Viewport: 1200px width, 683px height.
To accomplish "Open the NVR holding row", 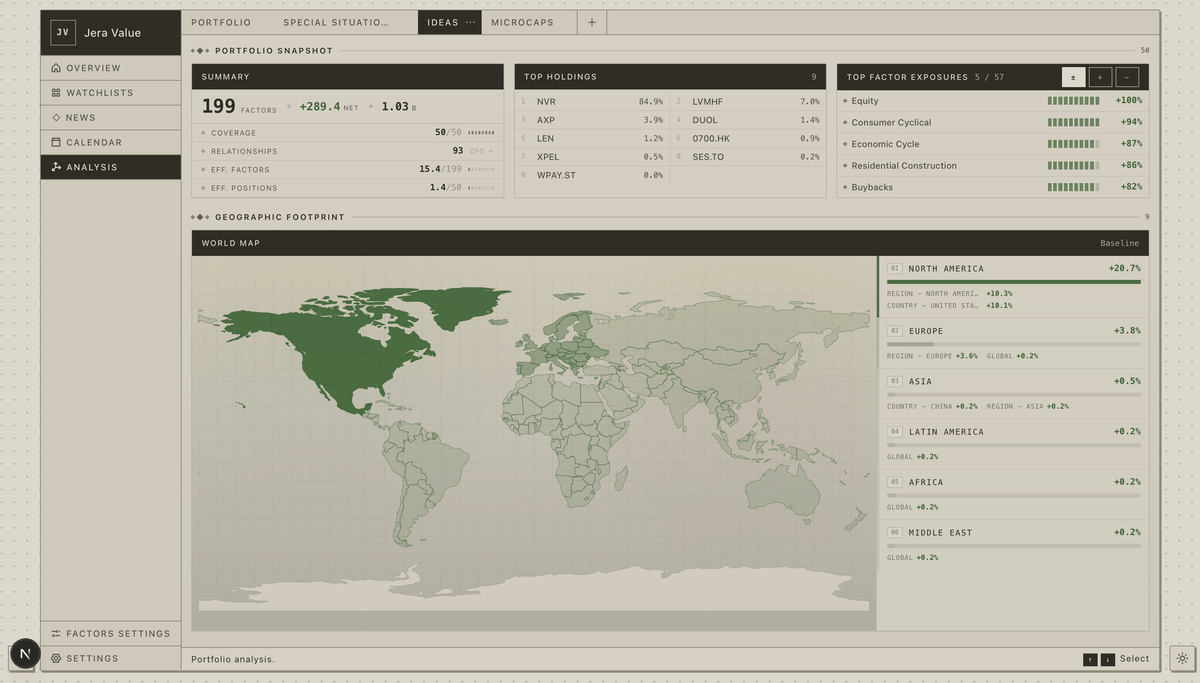I will [x=592, y=101].
